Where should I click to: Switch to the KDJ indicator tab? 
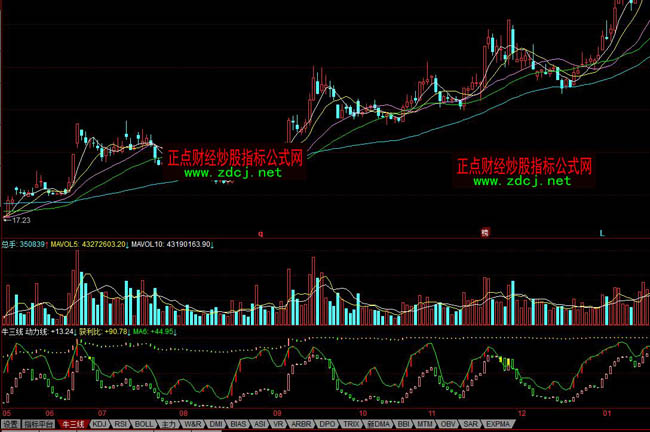(x=99, y=424)
